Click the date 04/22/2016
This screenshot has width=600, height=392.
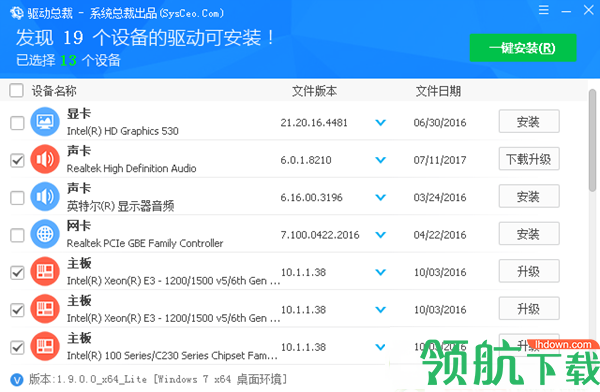(x=440, y=235)
